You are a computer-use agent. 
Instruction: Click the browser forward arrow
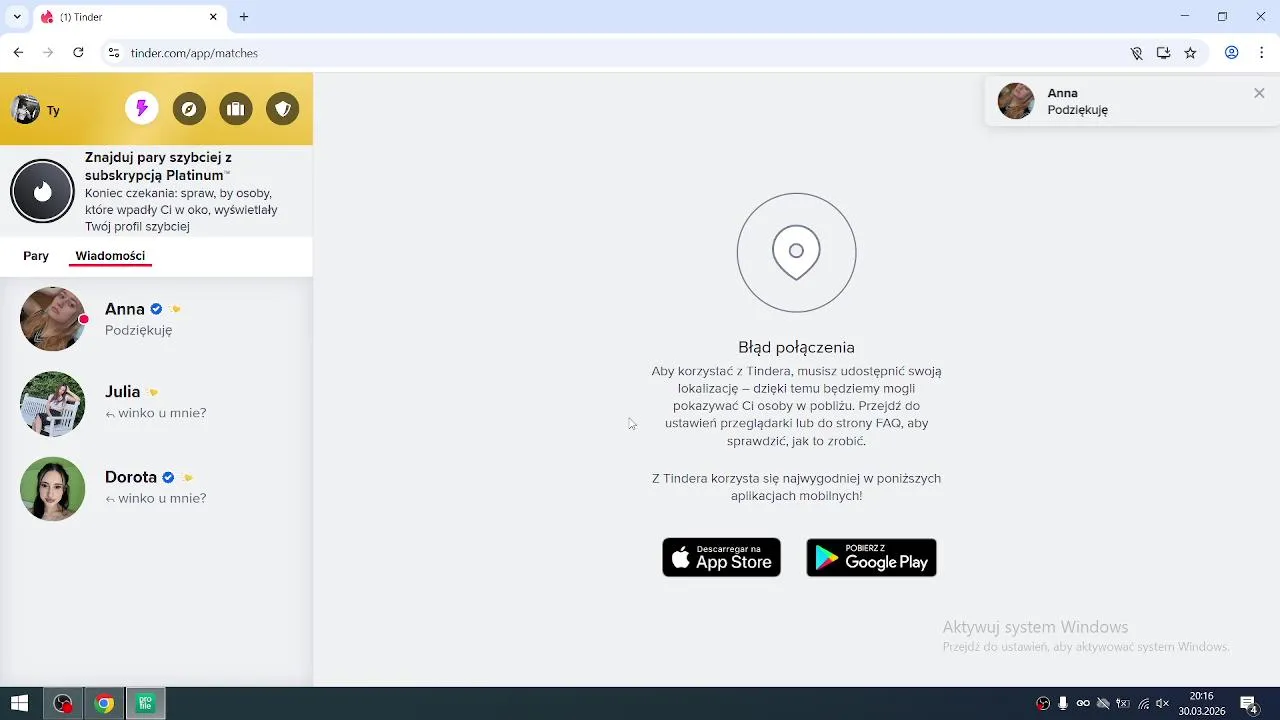tap(48, 53)
